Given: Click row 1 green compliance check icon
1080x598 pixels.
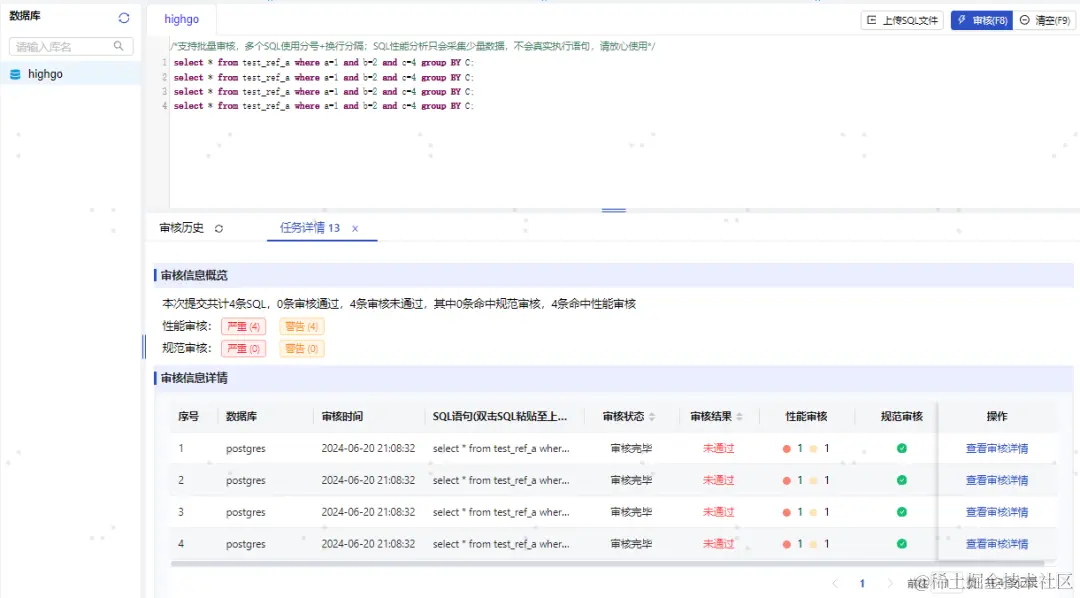Looking at the screenshot, I should [x=902, y=448].
